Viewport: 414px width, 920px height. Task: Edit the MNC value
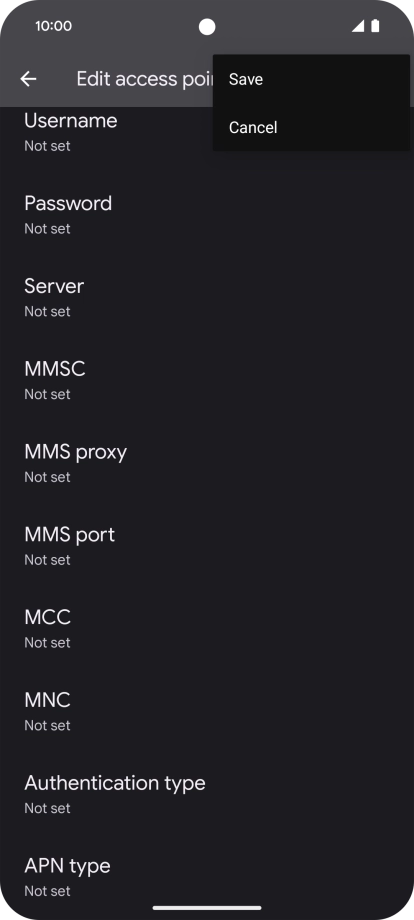pyautogui.click(x=207, y=711)
